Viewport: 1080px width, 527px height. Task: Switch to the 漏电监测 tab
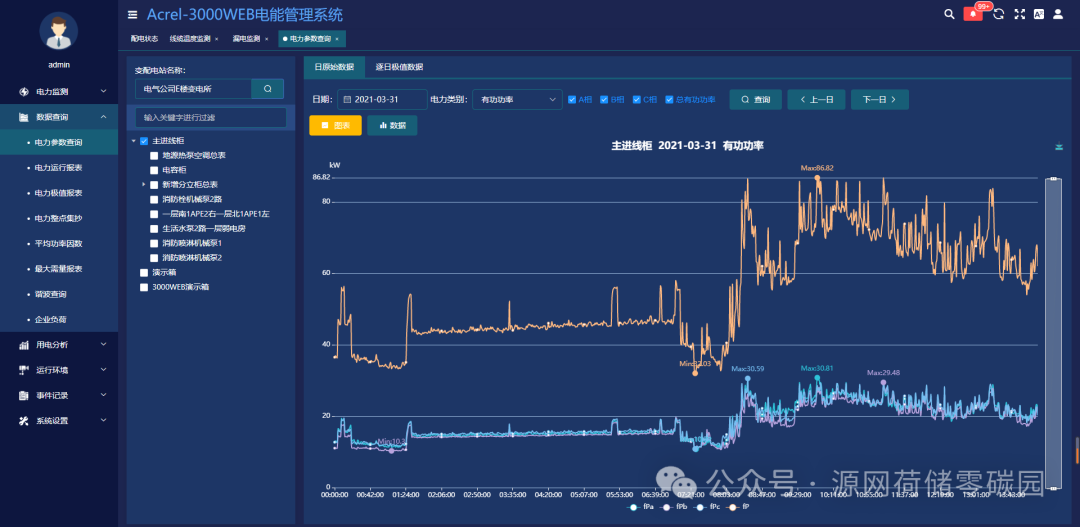[x=246, y=39]
